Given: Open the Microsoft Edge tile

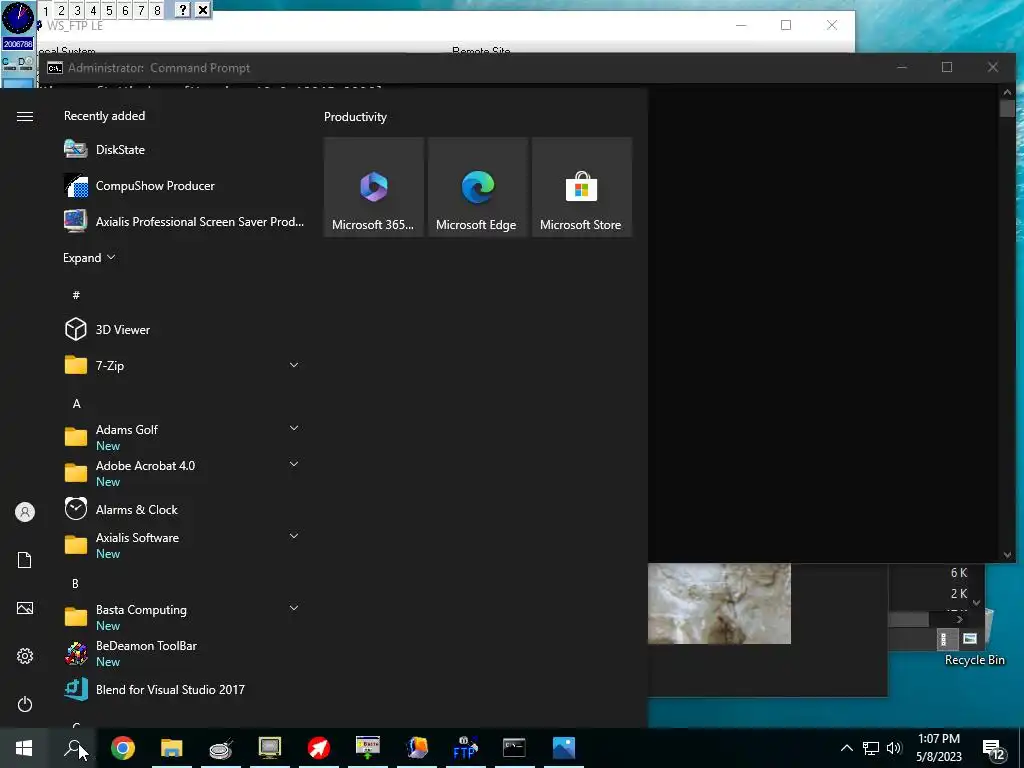Looking at the screenshot, I should point(477,187).
